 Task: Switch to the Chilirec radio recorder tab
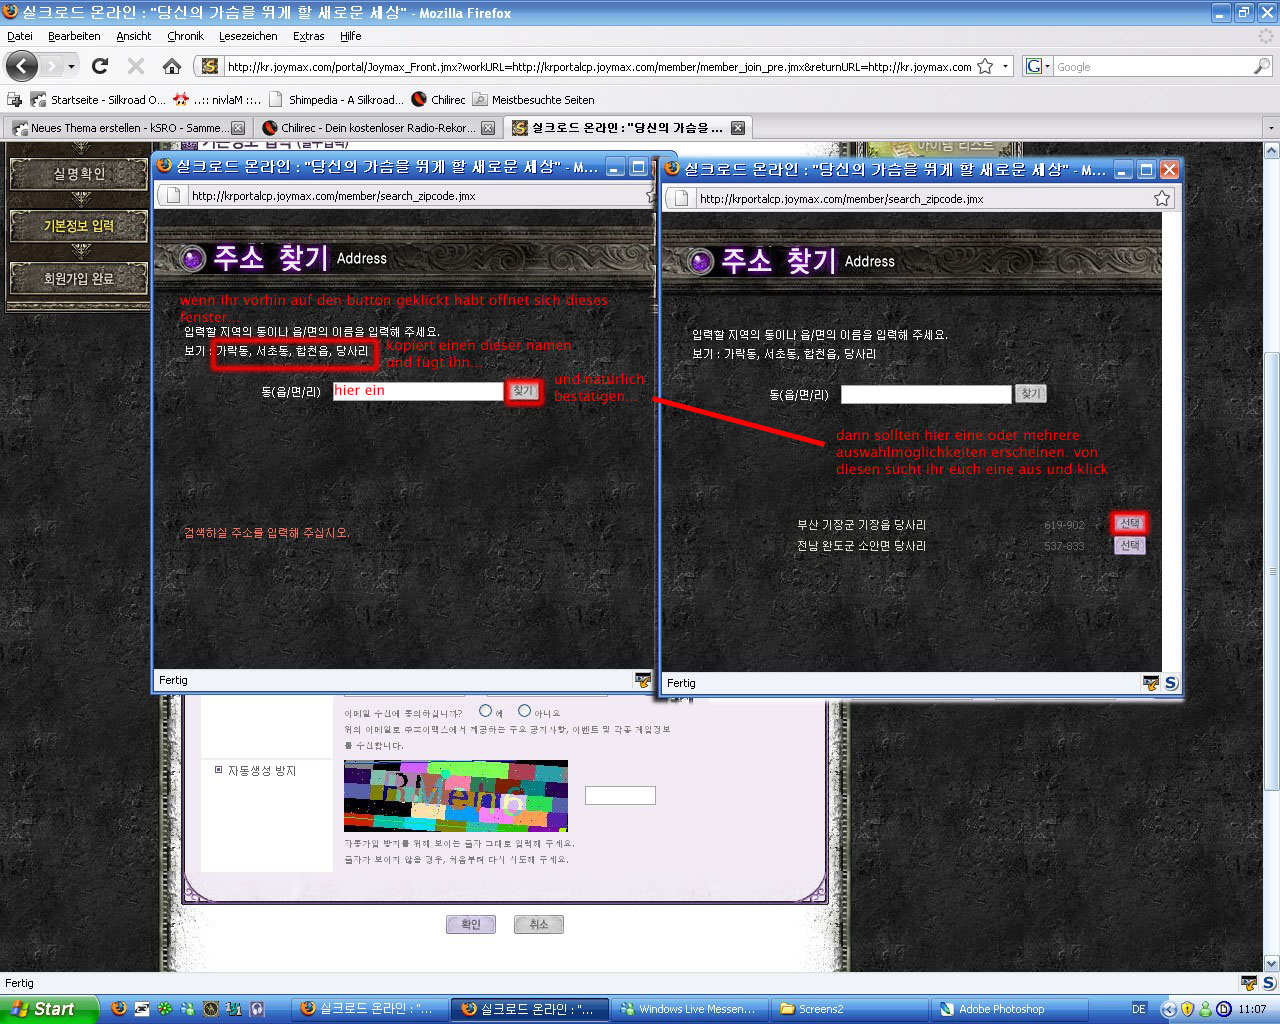point(376,128)
